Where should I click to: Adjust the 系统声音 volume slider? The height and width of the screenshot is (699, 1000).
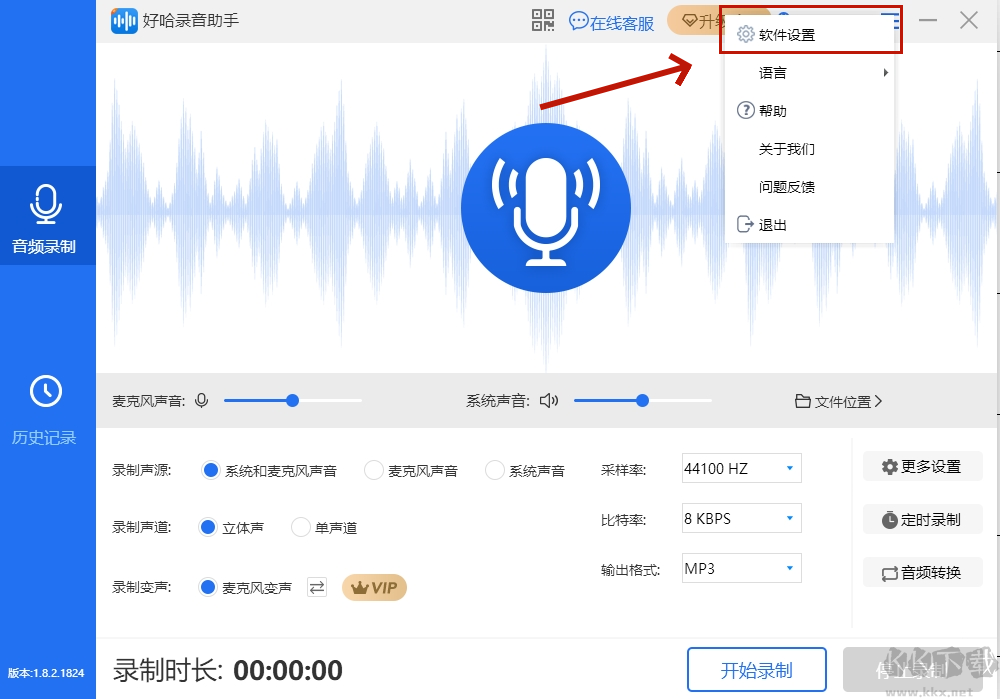pos(641,400)
